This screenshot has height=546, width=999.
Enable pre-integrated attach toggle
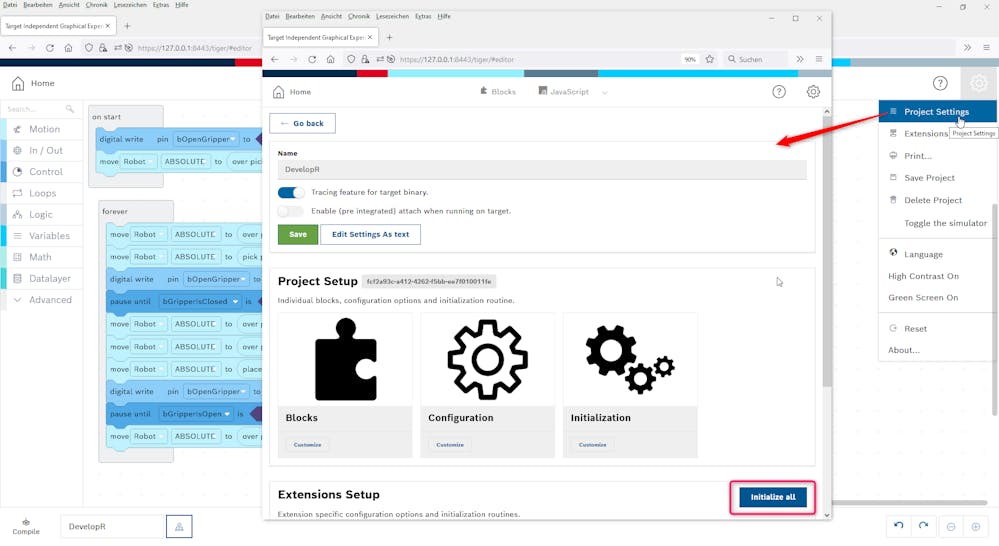(x=291, y=211)
